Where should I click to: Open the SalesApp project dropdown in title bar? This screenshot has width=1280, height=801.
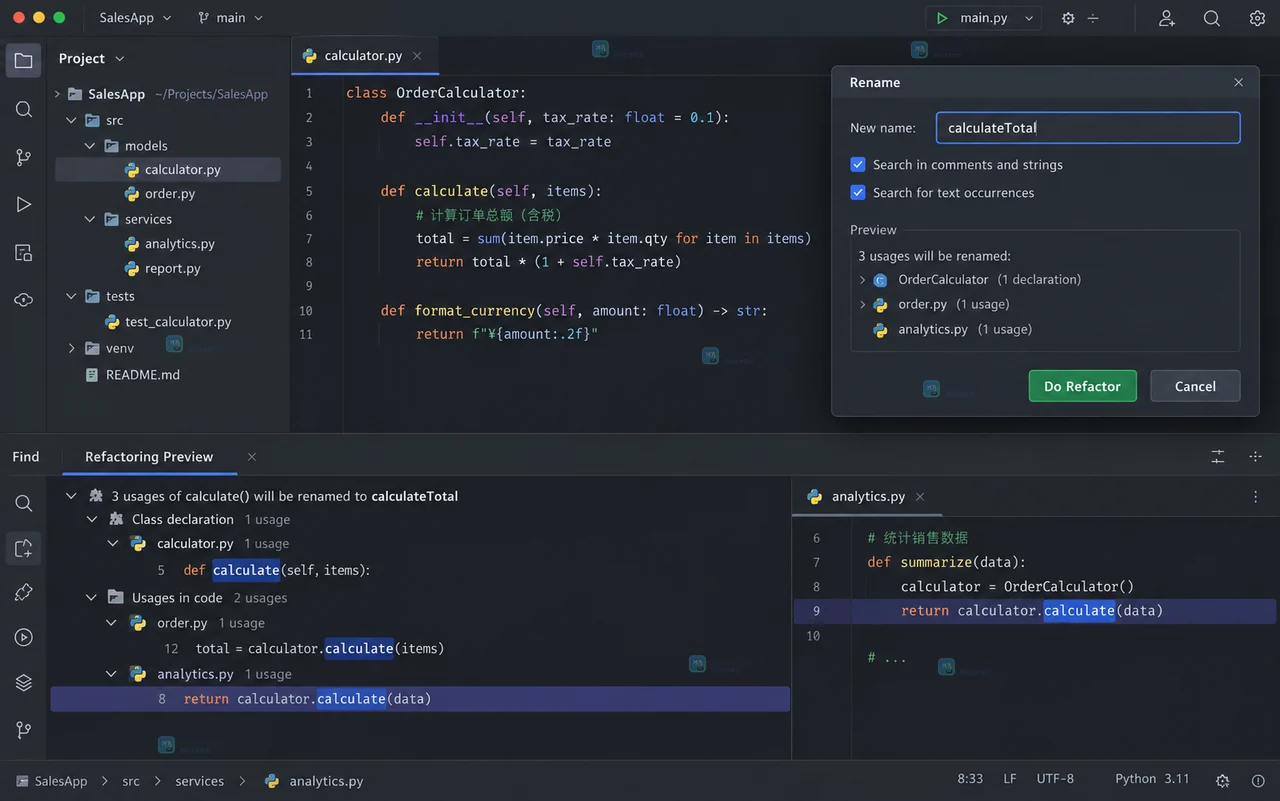135,18
